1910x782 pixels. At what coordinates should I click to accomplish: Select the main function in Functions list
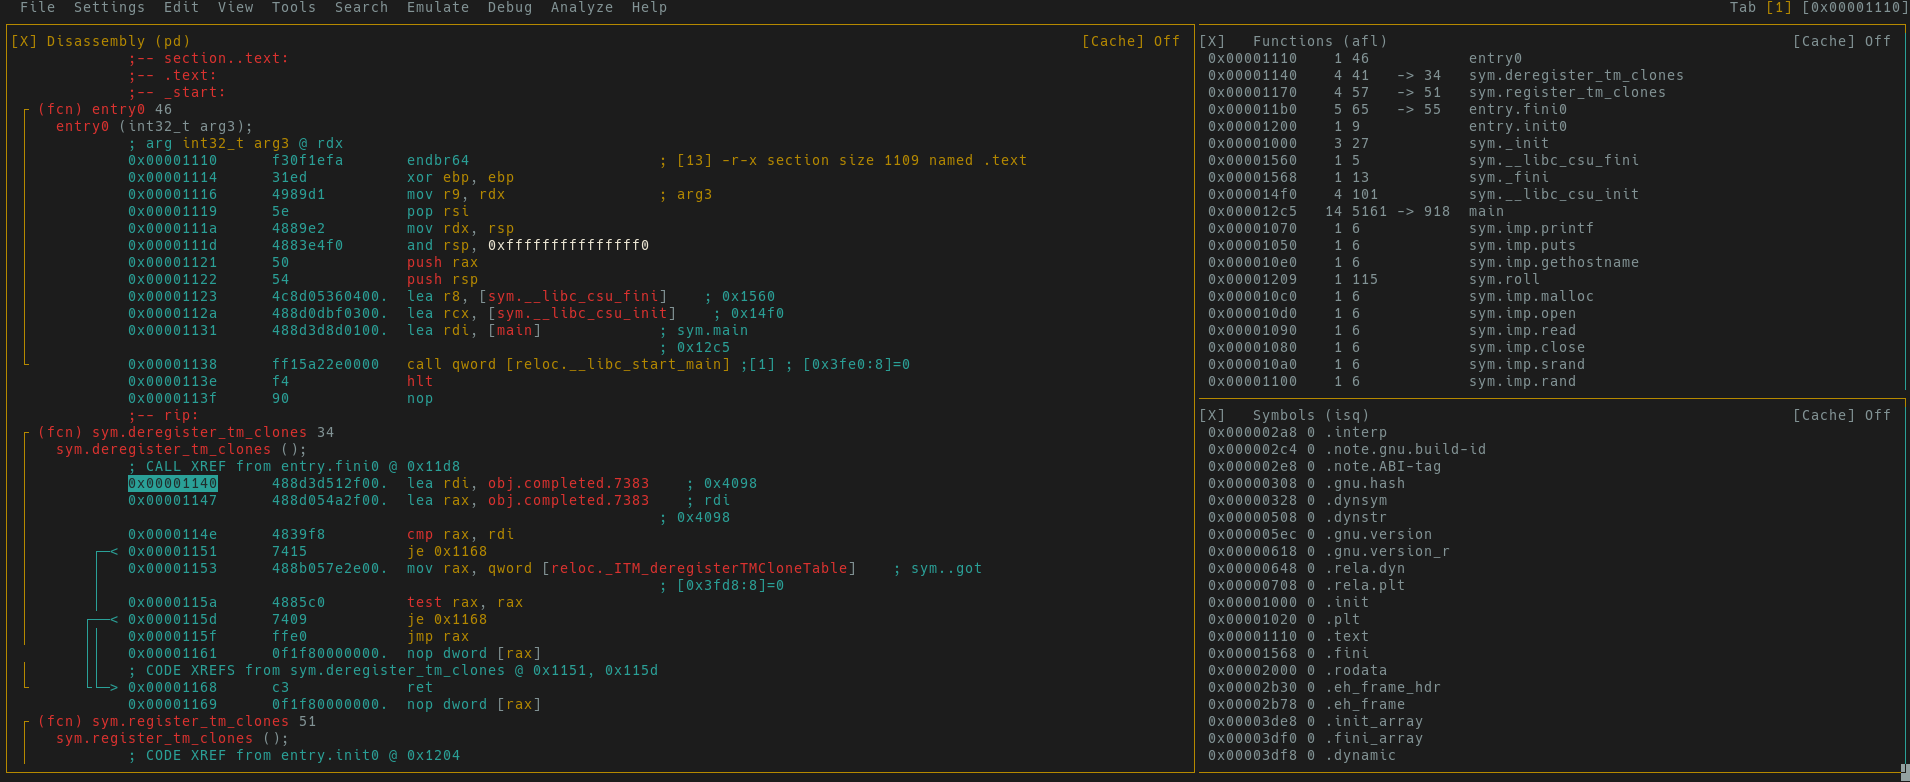[x=1486, y=211]
